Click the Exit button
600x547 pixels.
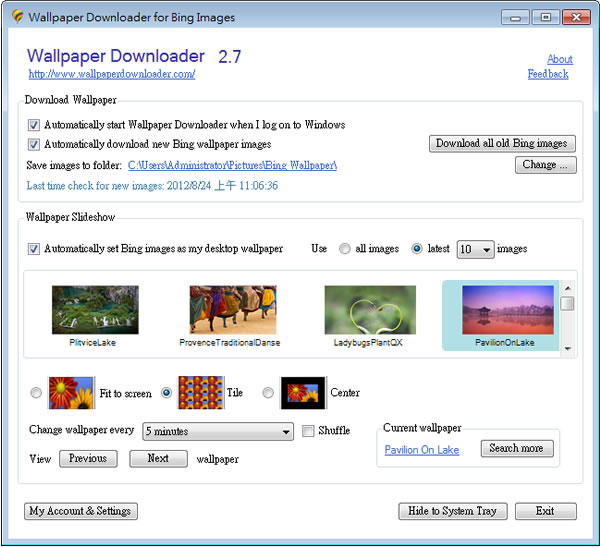pos(546,511)
